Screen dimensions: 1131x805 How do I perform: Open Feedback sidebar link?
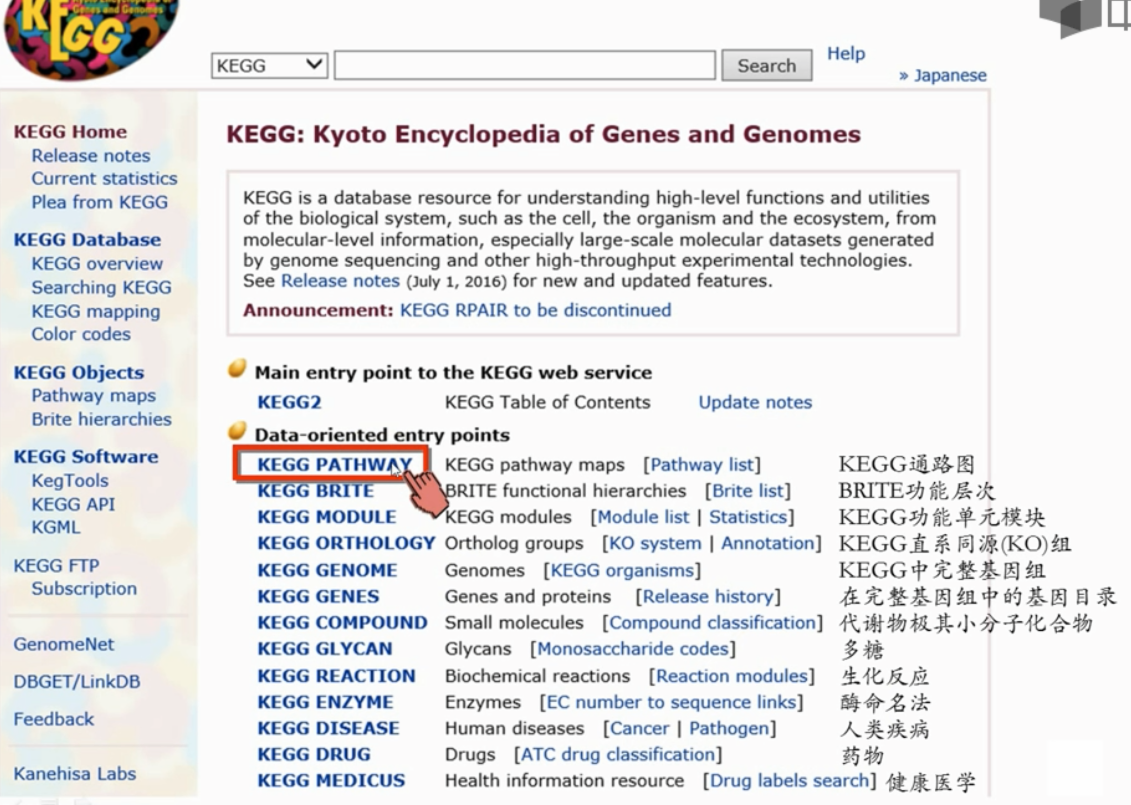point(53,719)
